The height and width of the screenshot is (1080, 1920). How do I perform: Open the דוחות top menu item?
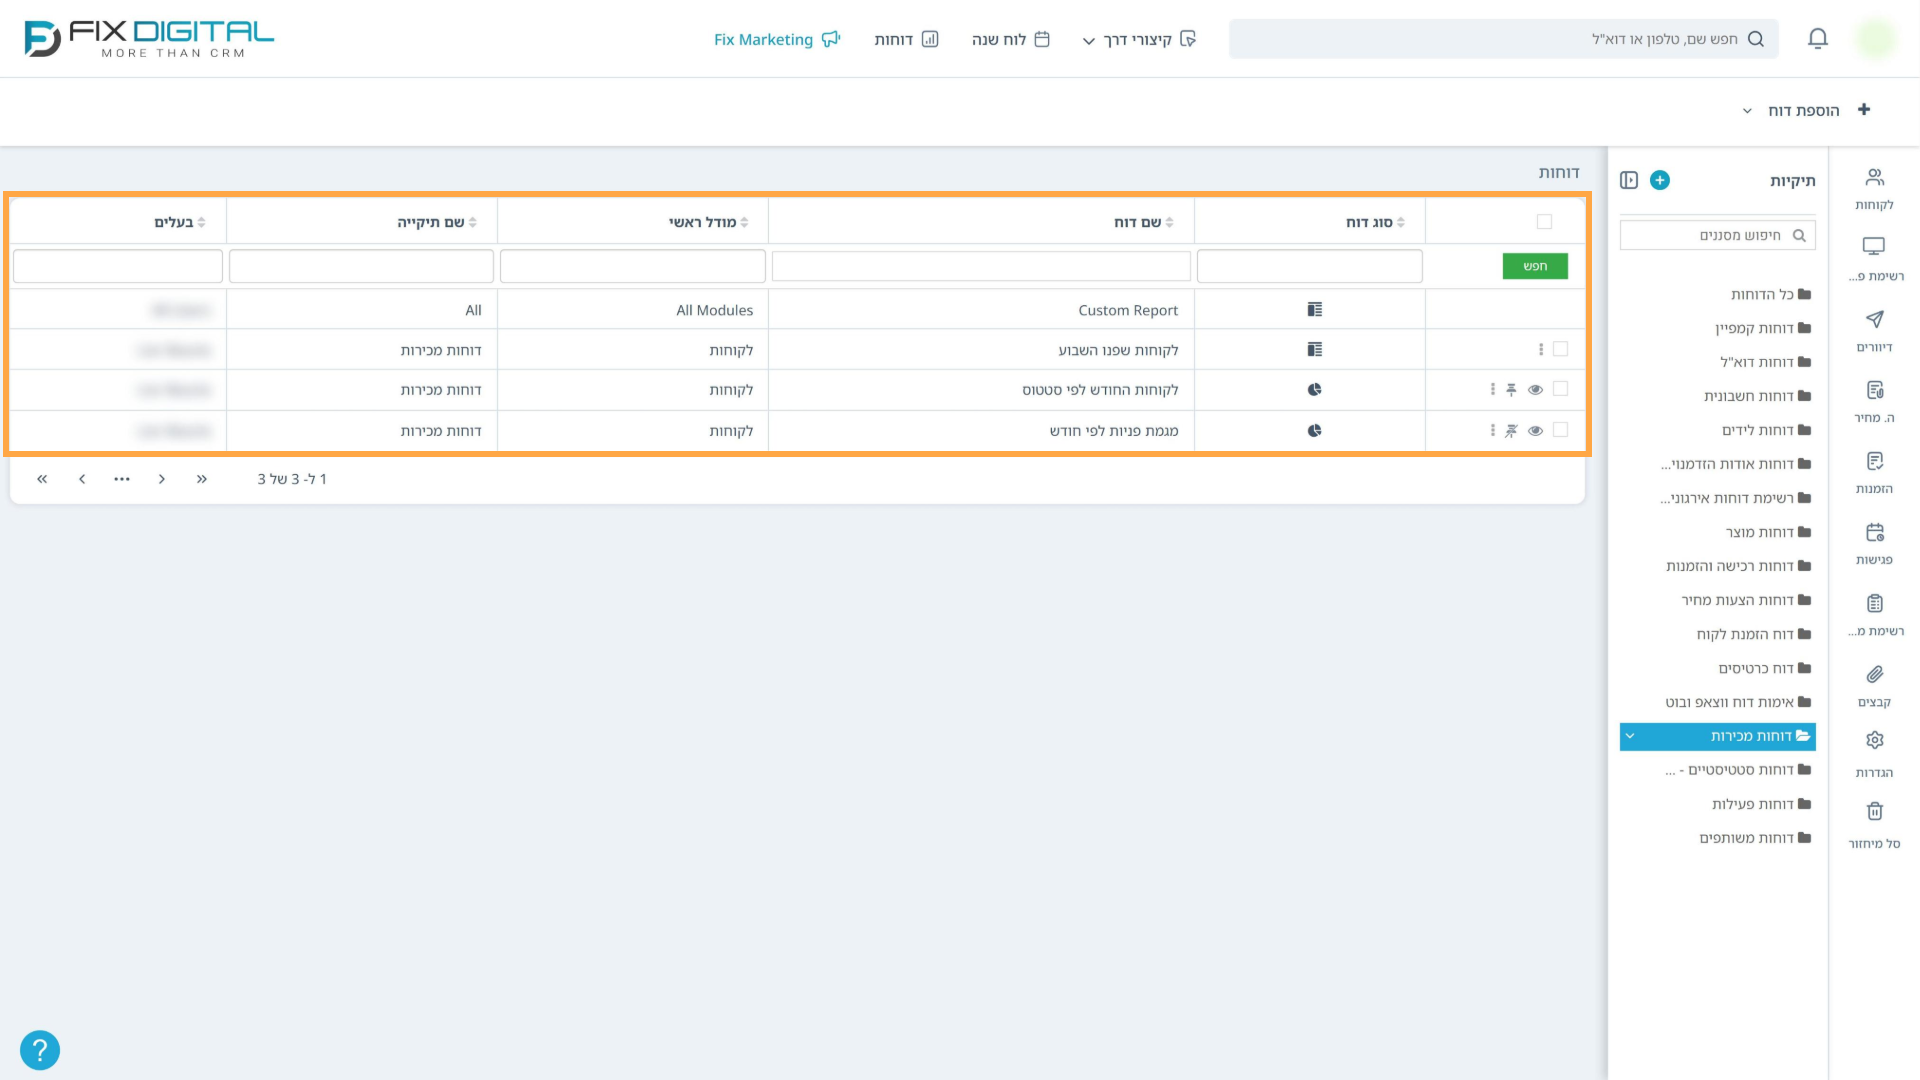point(906,39)
